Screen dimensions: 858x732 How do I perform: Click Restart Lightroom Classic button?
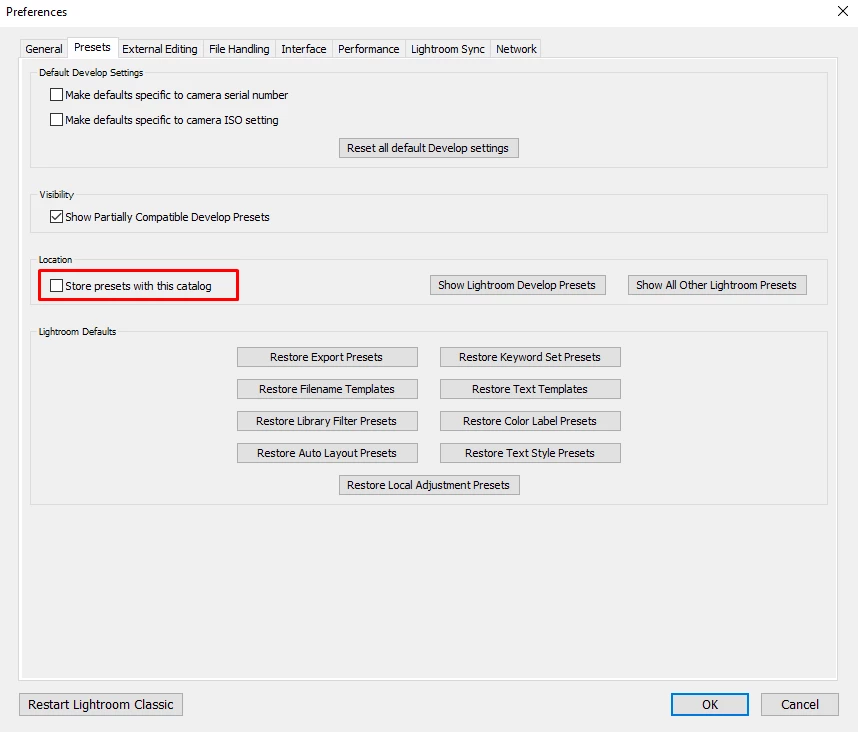click(x=101, y=704)
